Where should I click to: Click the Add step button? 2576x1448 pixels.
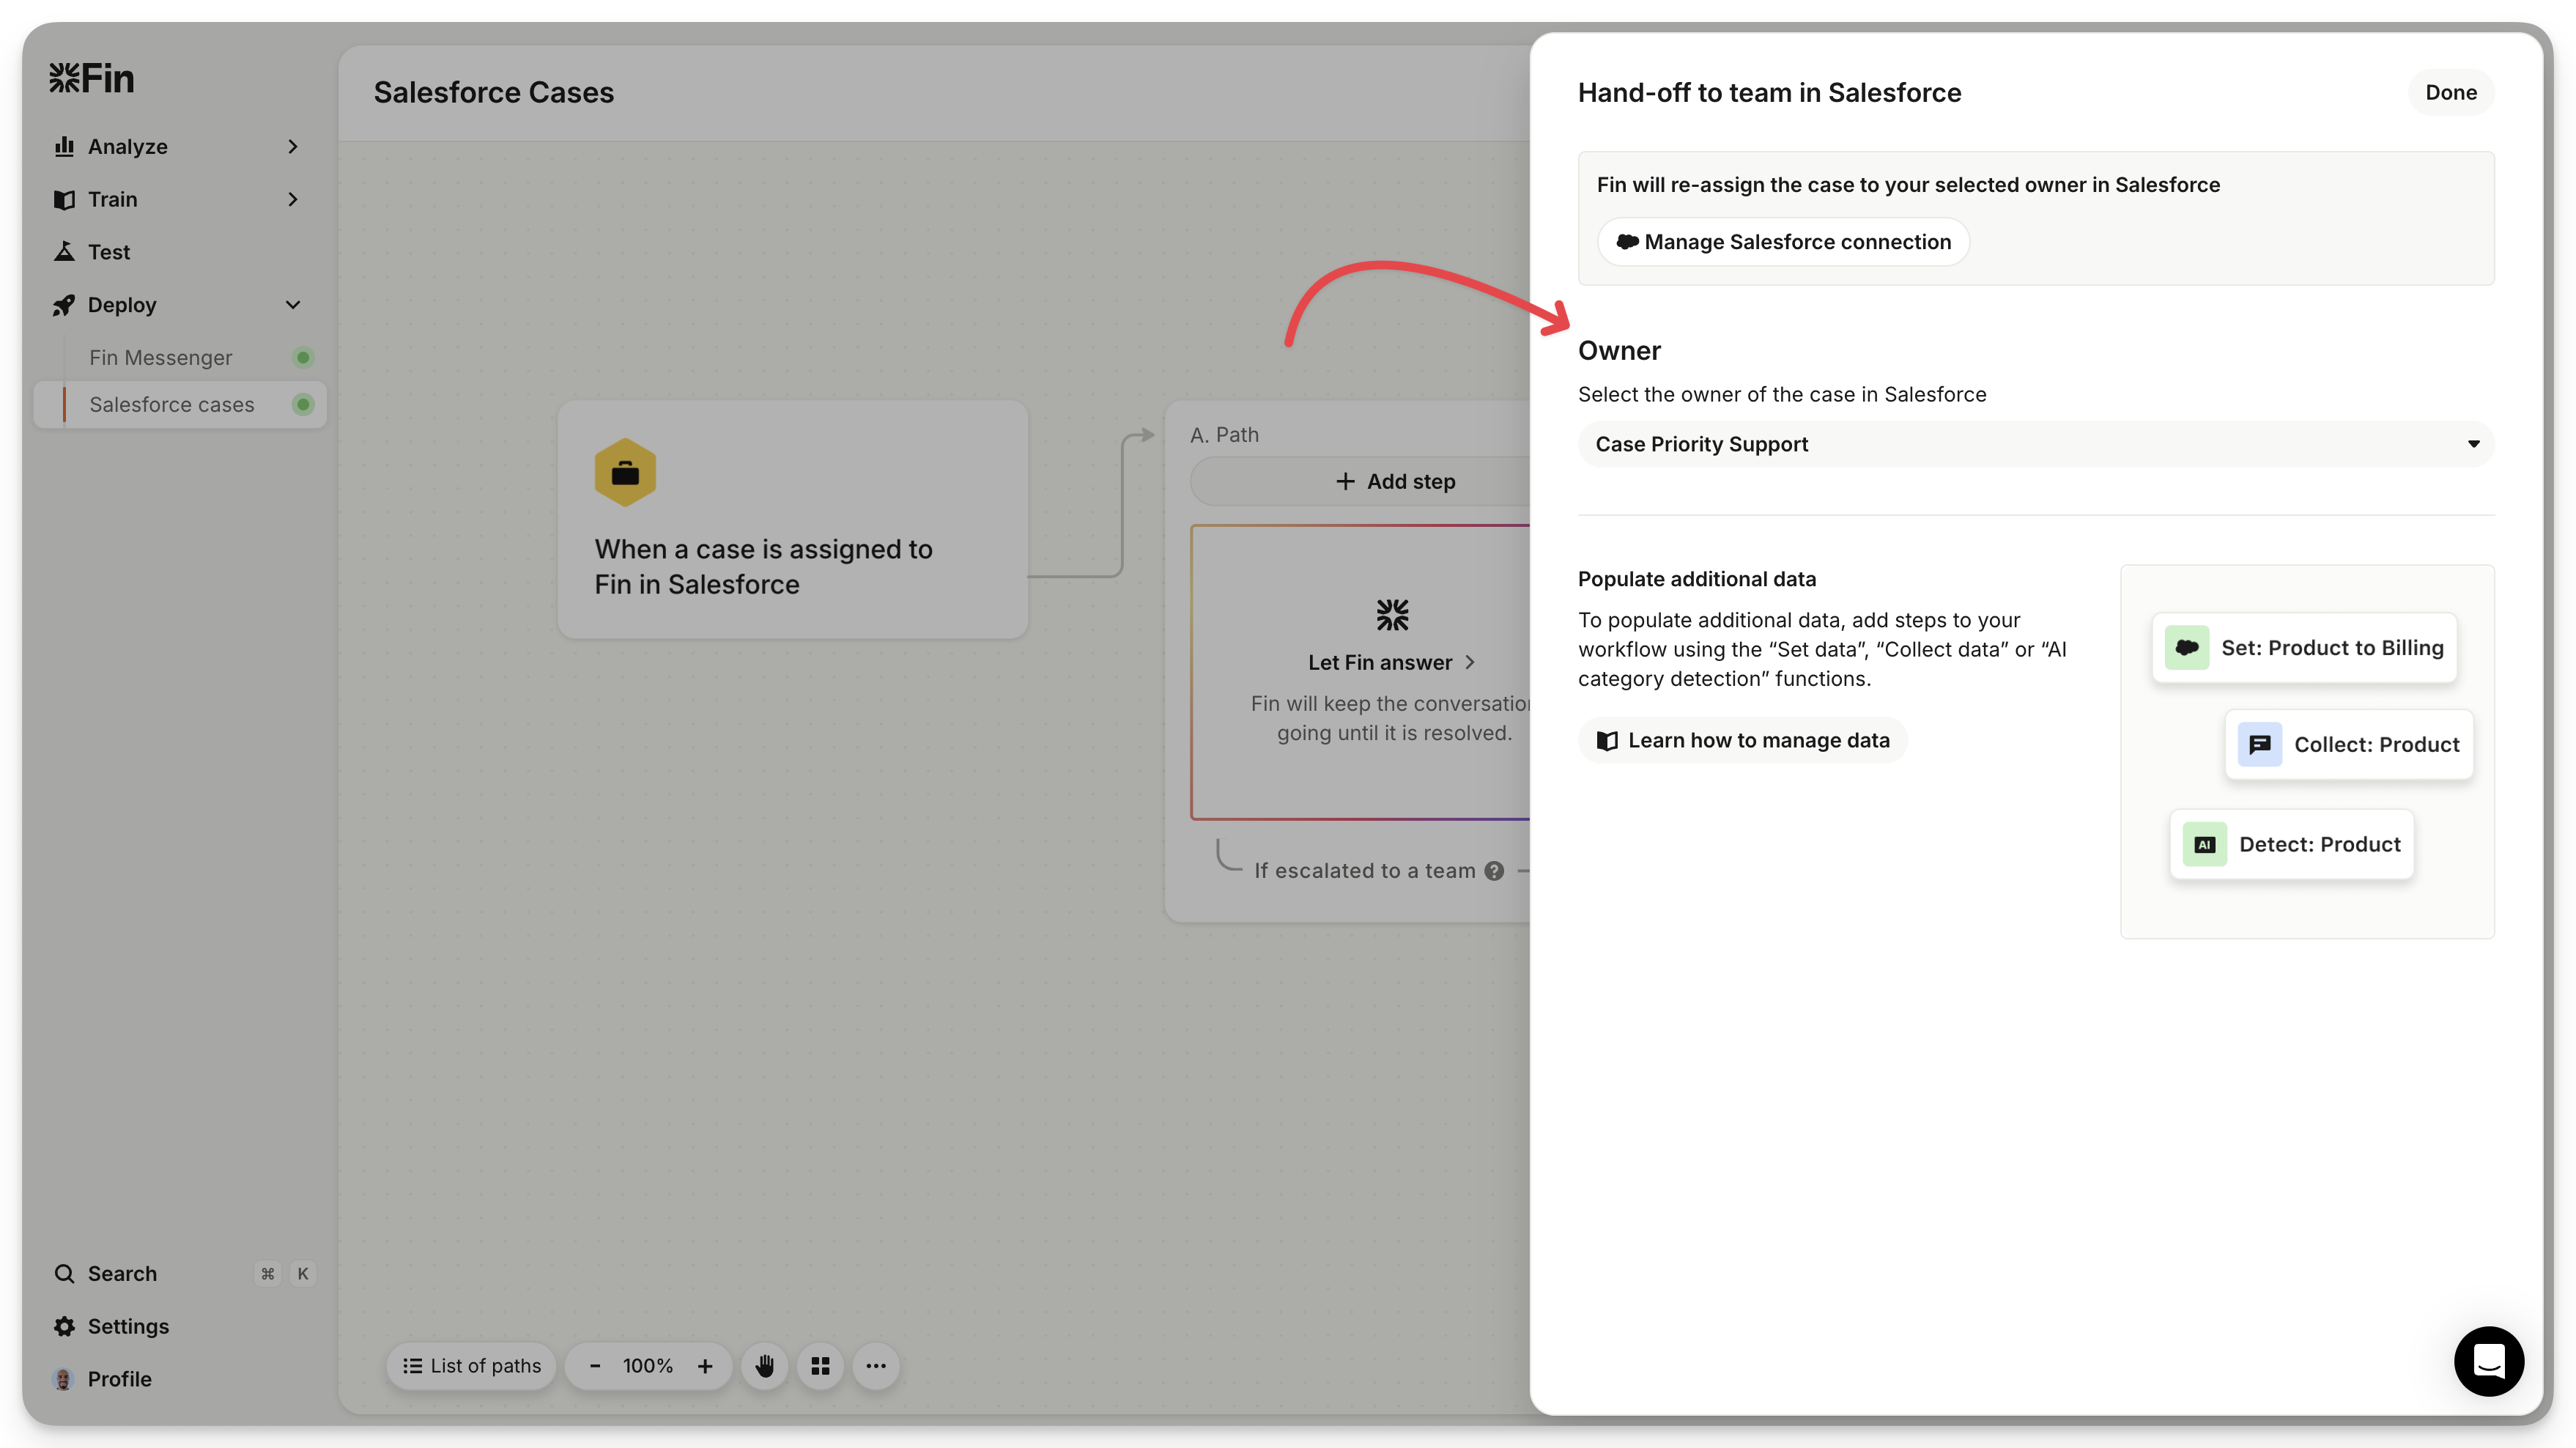pos(1394,482)
